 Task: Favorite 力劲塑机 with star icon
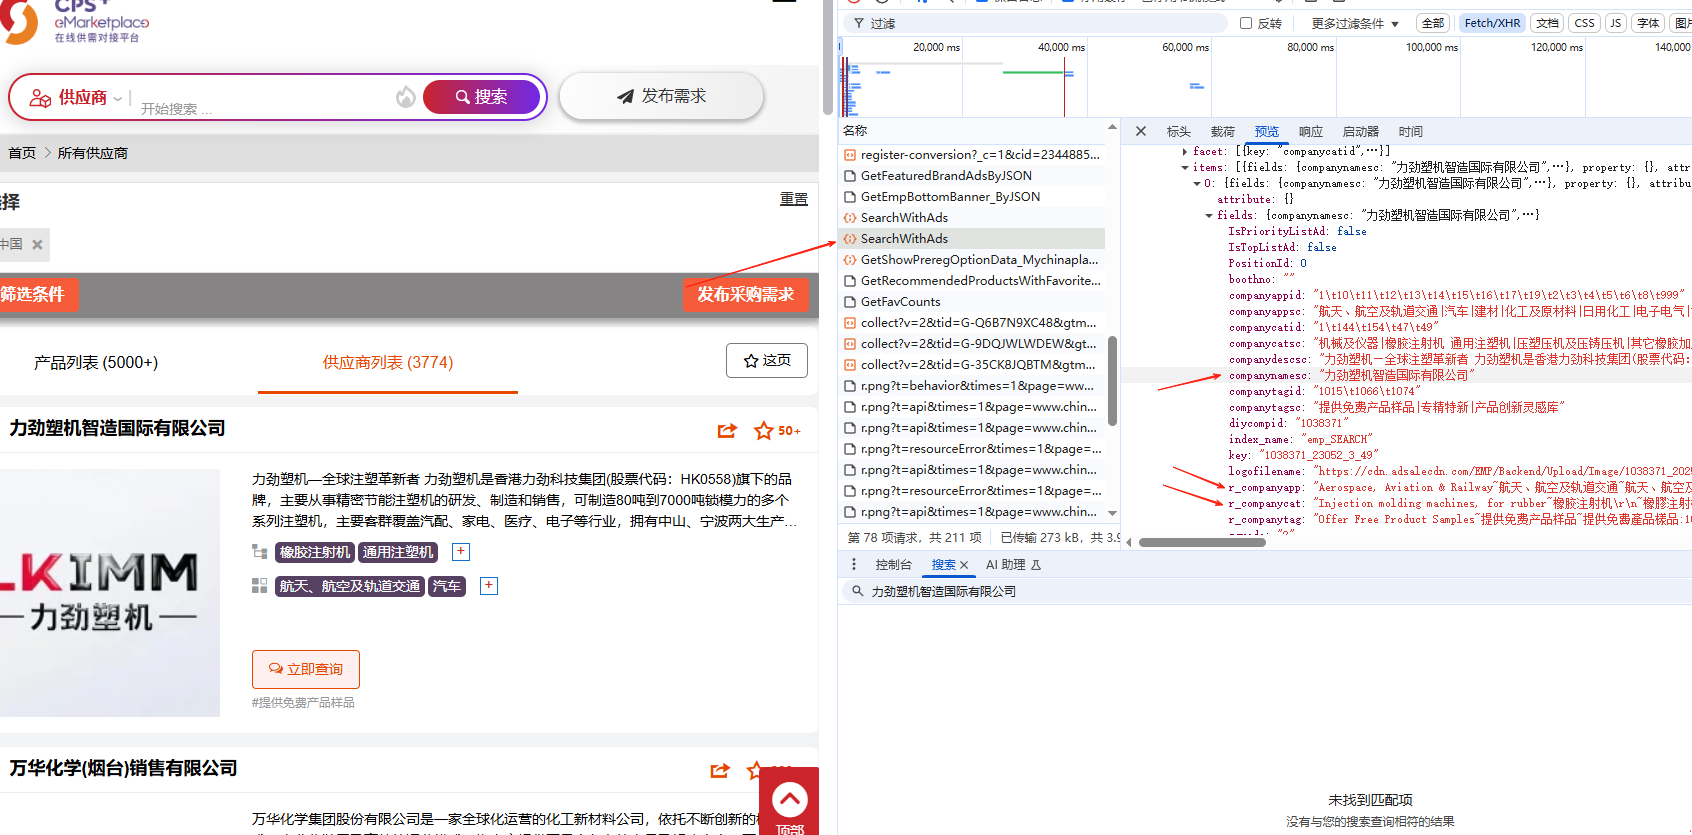(763, 430)
